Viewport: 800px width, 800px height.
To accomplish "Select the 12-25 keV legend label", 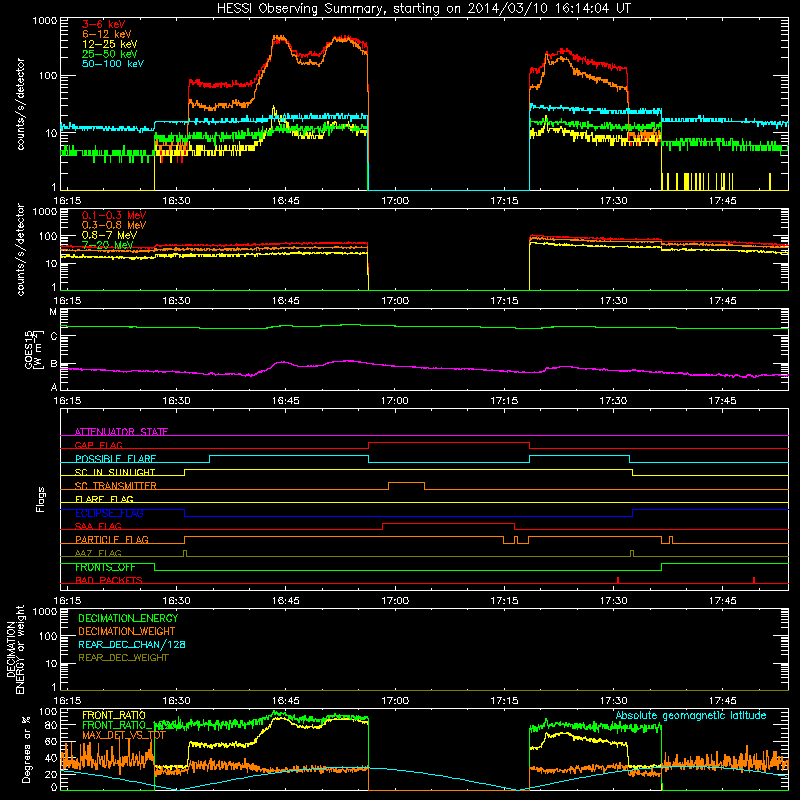I will [x=110, y=44].
